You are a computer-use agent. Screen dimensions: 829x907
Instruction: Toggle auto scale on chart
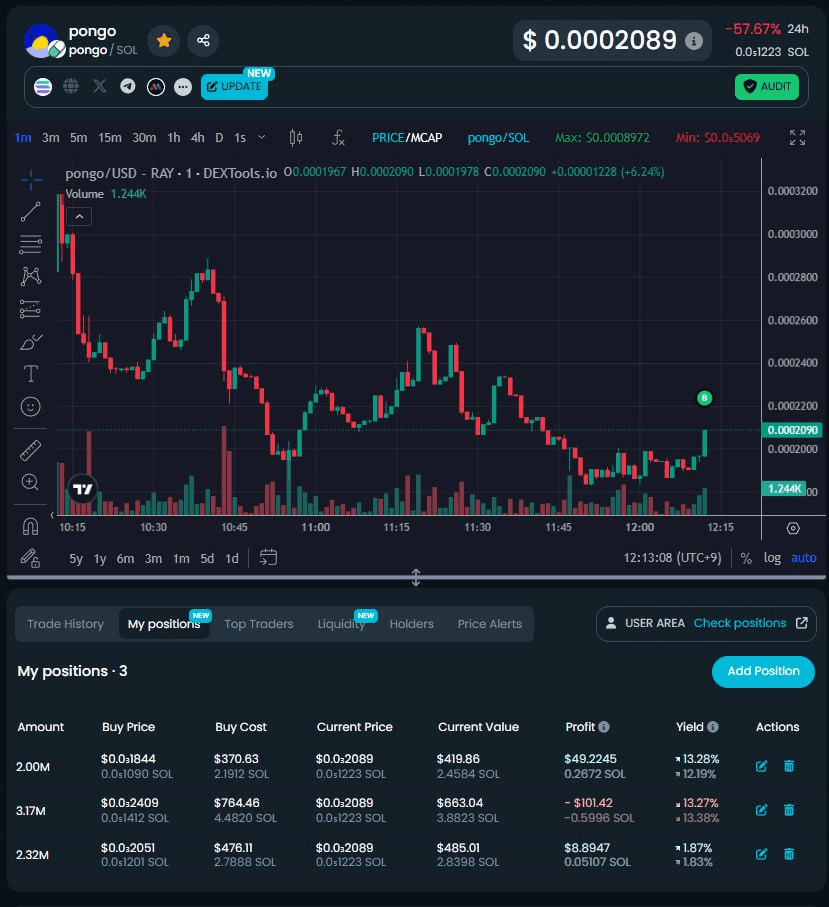point(804,558)
